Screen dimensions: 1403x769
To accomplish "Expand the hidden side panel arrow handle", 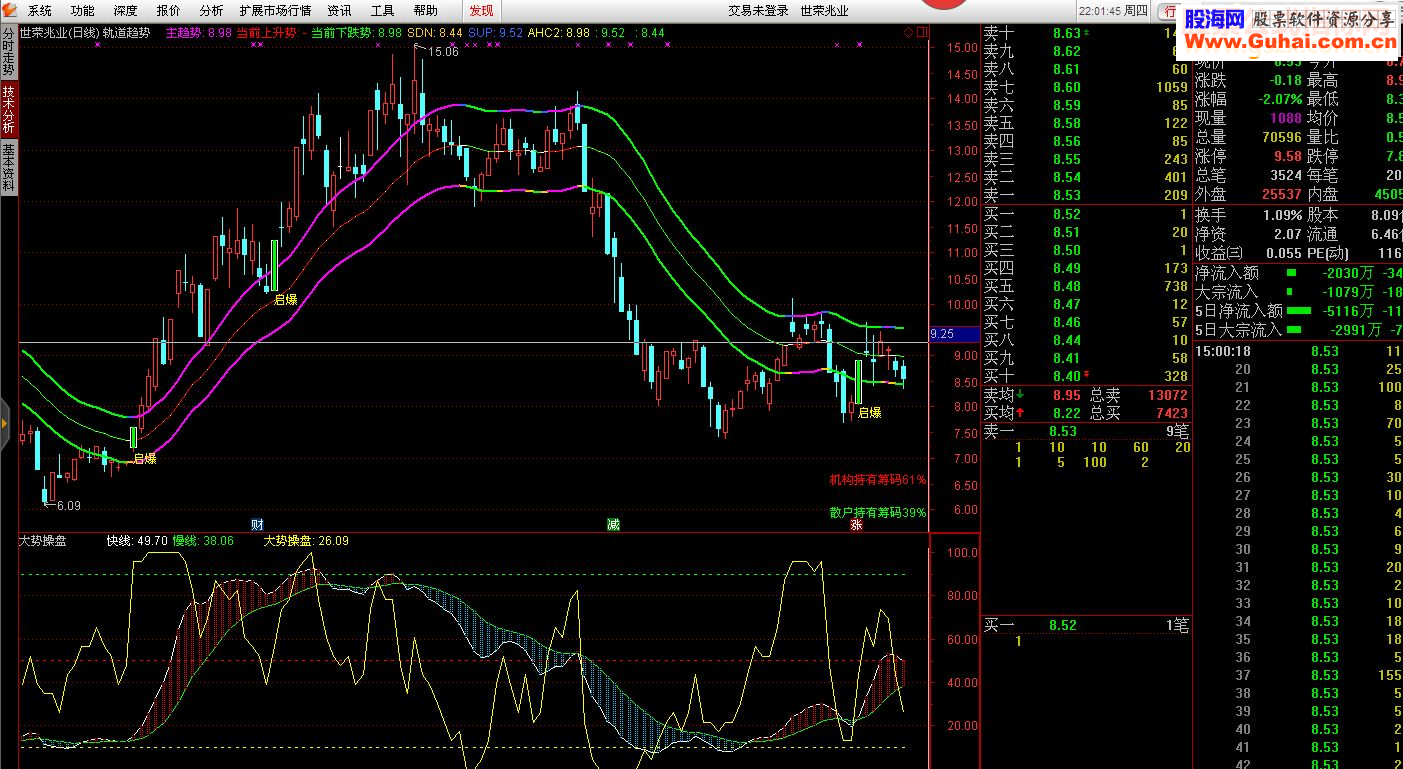I will [4, 423].
